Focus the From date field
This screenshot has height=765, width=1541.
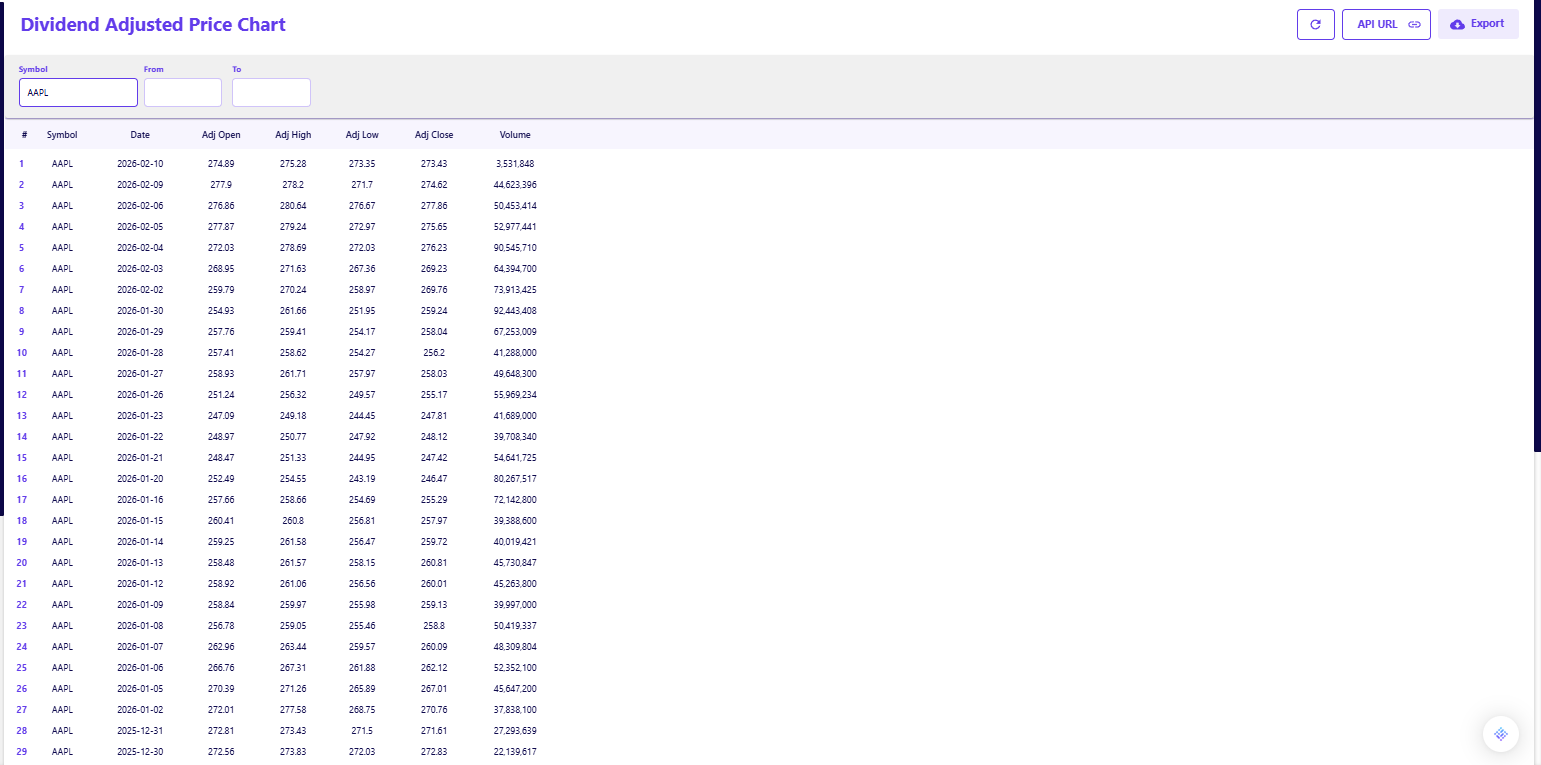[183, 92]
